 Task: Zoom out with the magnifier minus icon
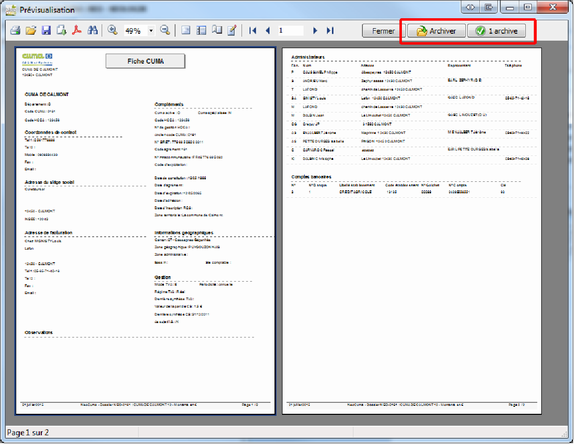165,30
